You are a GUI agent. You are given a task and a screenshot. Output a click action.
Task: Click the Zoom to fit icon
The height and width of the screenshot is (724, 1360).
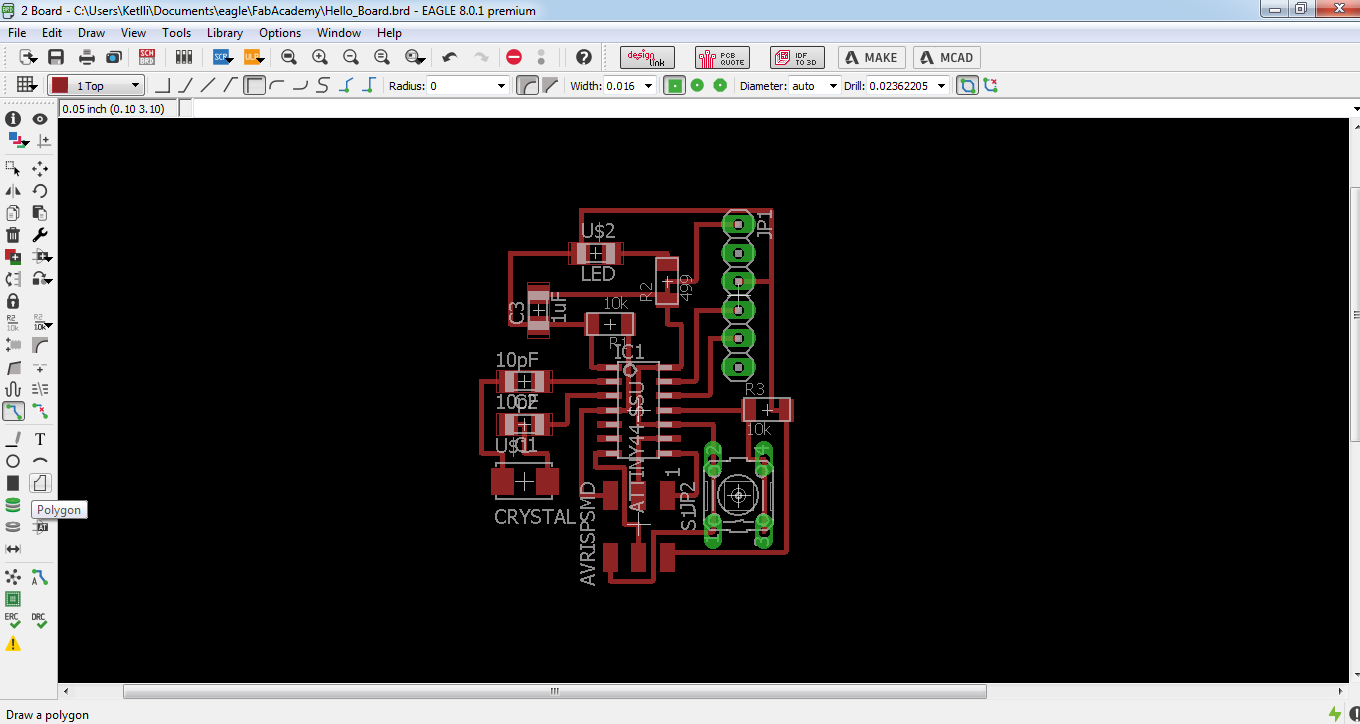(289, 57)
